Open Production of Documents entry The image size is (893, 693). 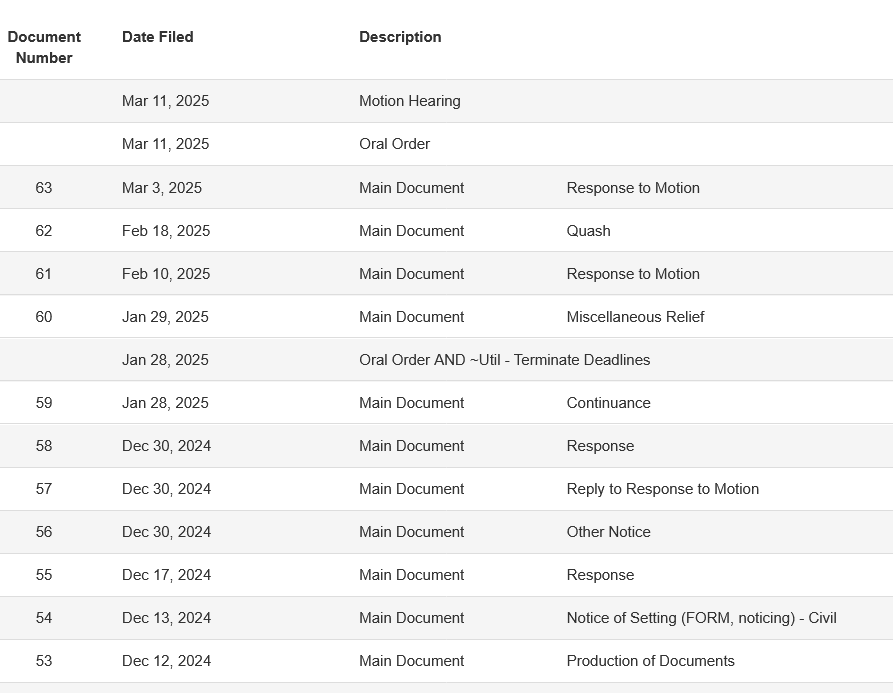[x=650, y=661]
